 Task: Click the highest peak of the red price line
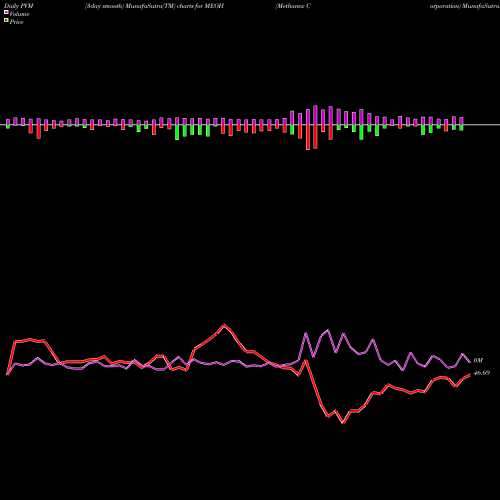[x=224, y=324]
